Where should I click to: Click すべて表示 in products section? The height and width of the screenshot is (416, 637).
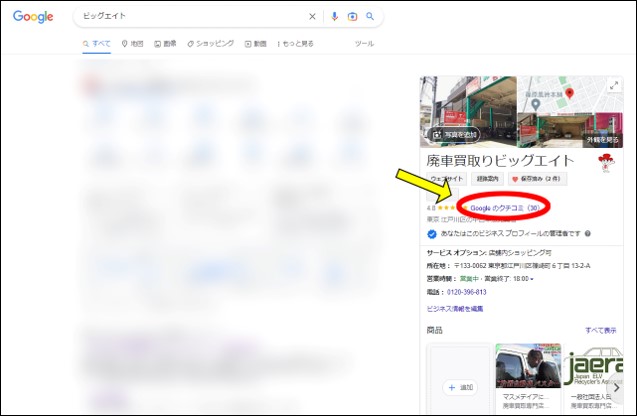click(600, 330)
